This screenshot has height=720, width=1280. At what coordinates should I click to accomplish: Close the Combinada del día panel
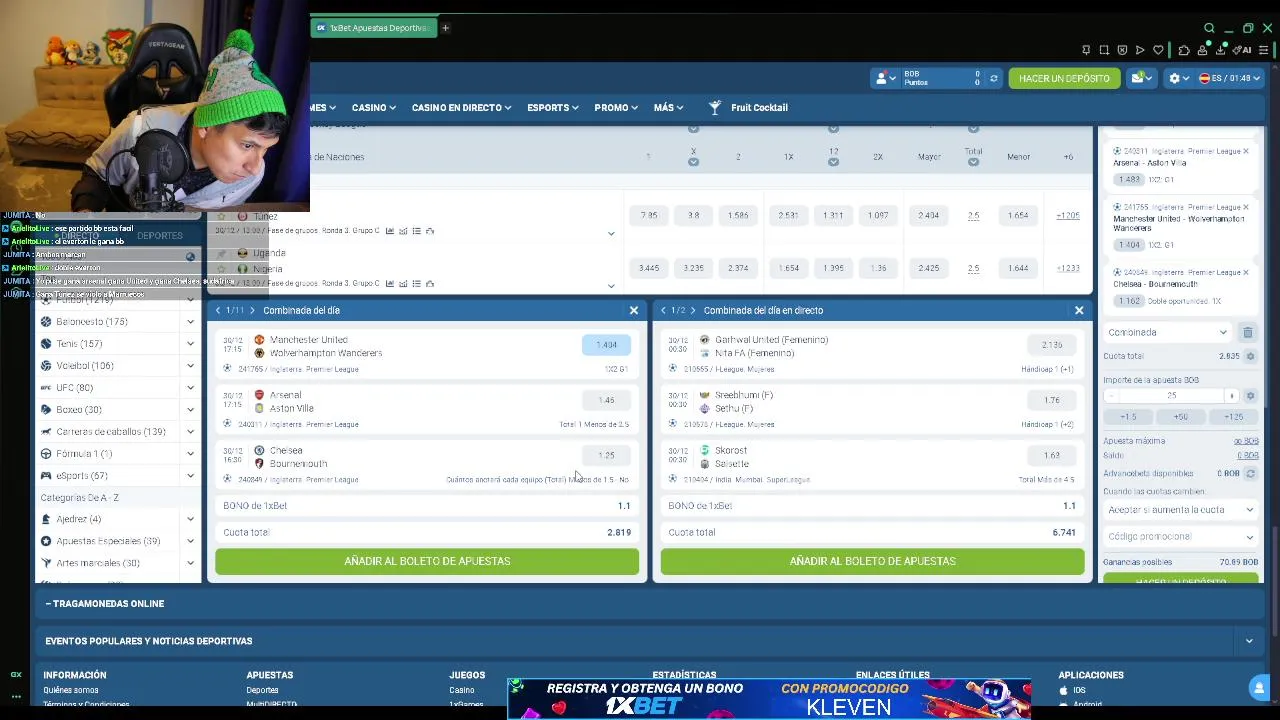(x=634, y=310)
